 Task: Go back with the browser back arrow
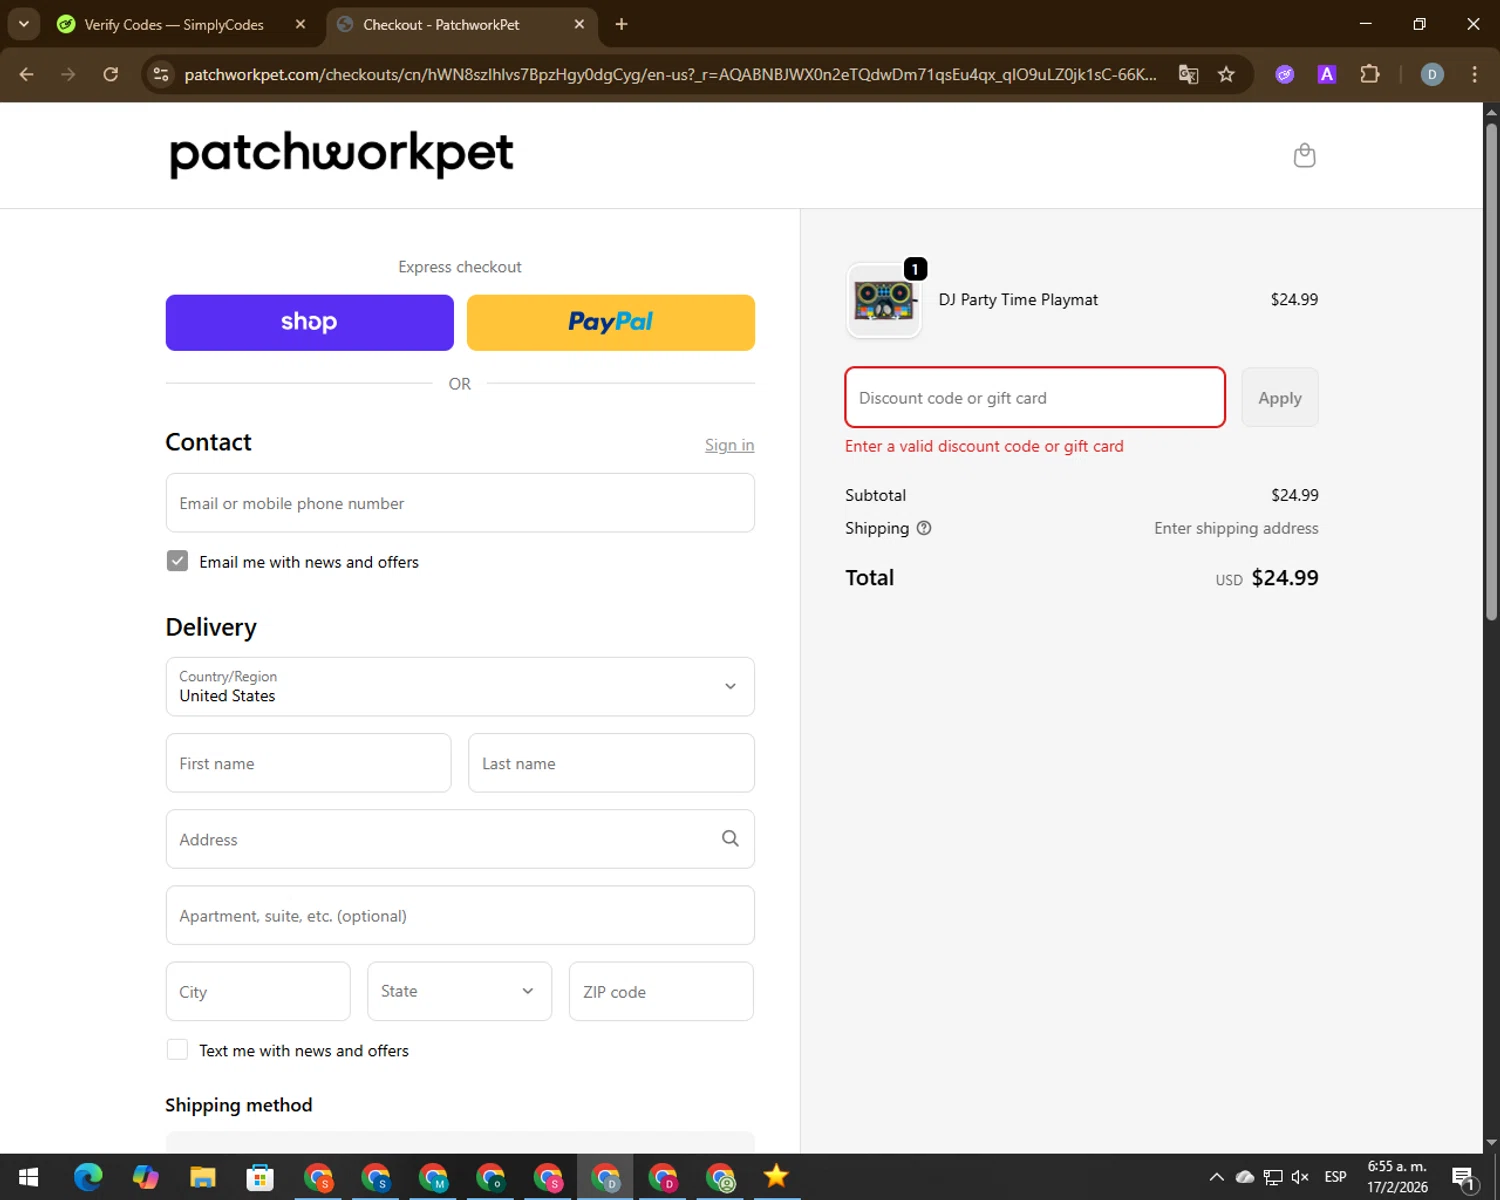tap(27, 74)
